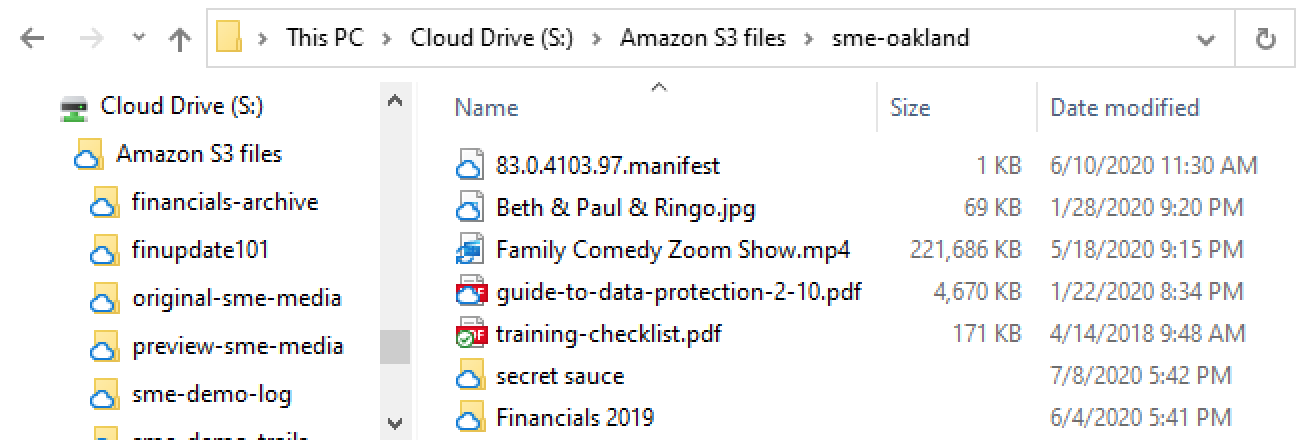Open the recent locations dropdown arrow
Image resolution: width=1308 pixels, height=448 pixels.
pos(139,39)
